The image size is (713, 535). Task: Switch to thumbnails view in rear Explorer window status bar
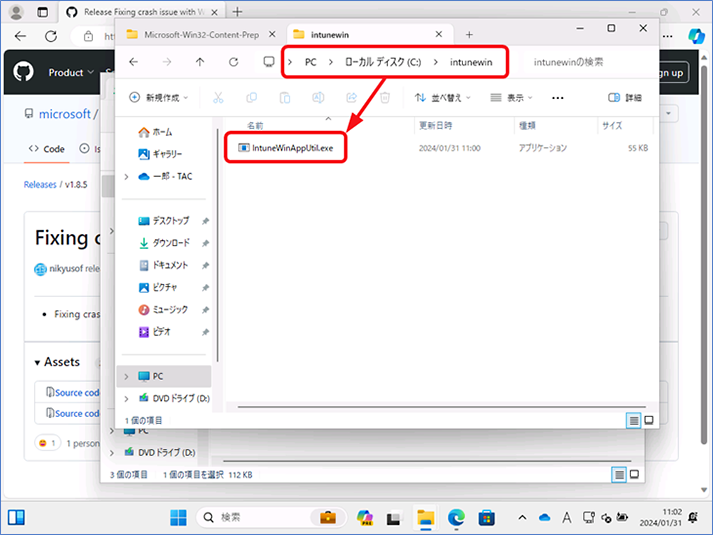[x=634, y=475]
